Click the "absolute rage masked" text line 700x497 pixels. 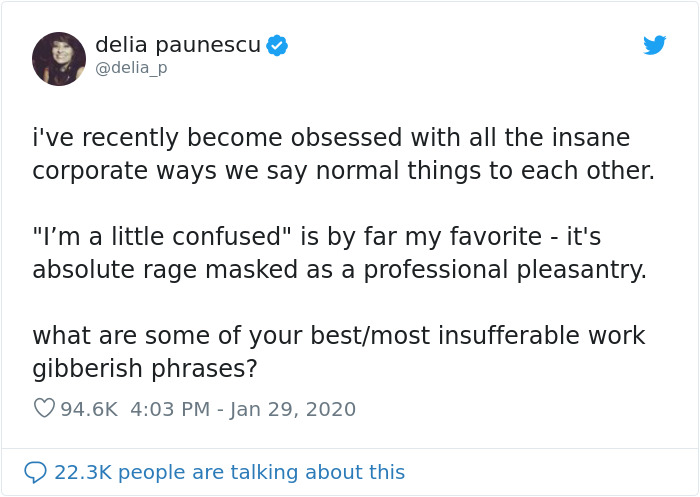[x=340, y=270]
